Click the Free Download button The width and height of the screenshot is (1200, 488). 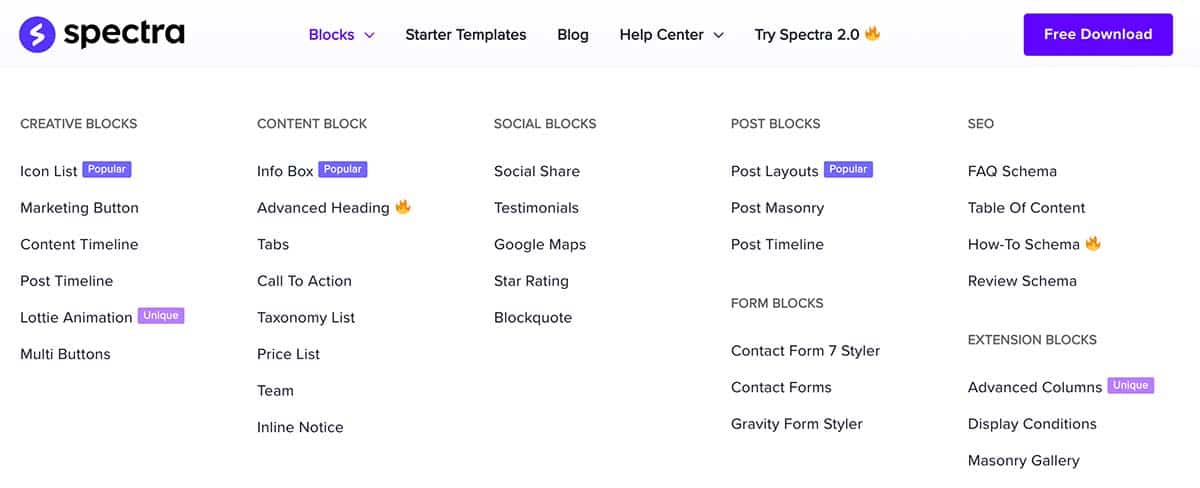1098,34
